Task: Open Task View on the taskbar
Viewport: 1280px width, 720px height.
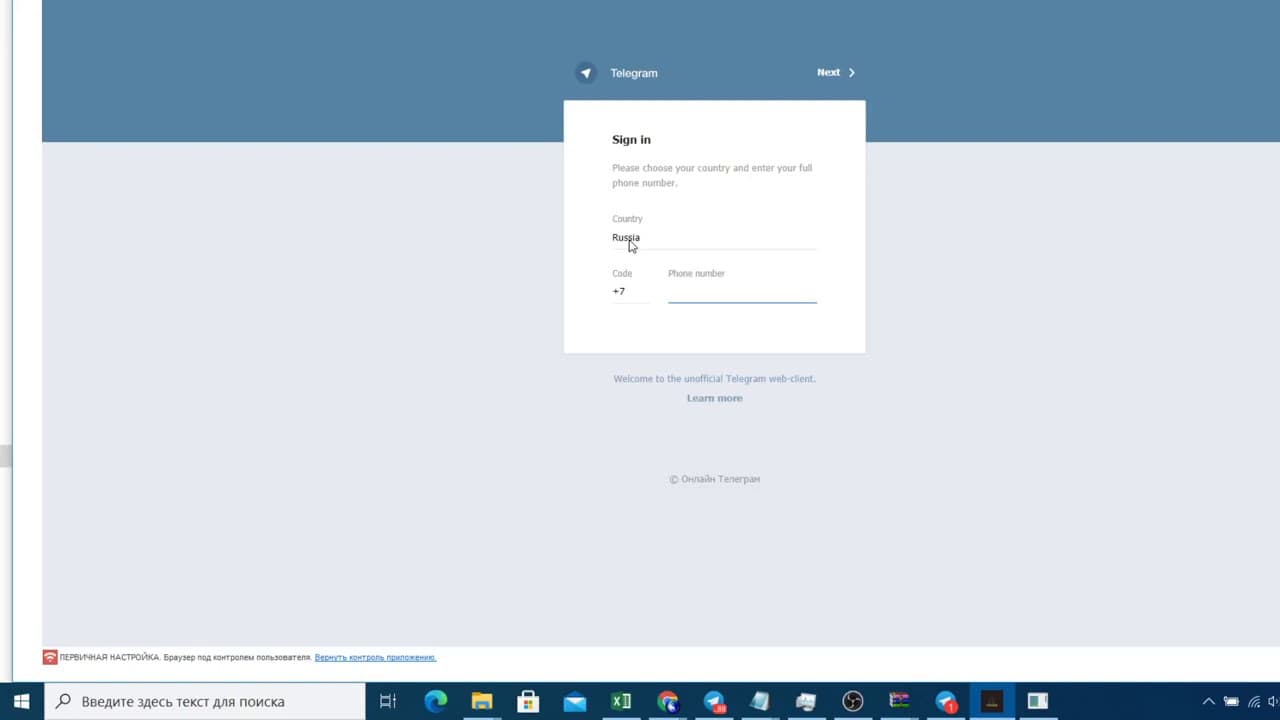Action: (x=388, y=701)
